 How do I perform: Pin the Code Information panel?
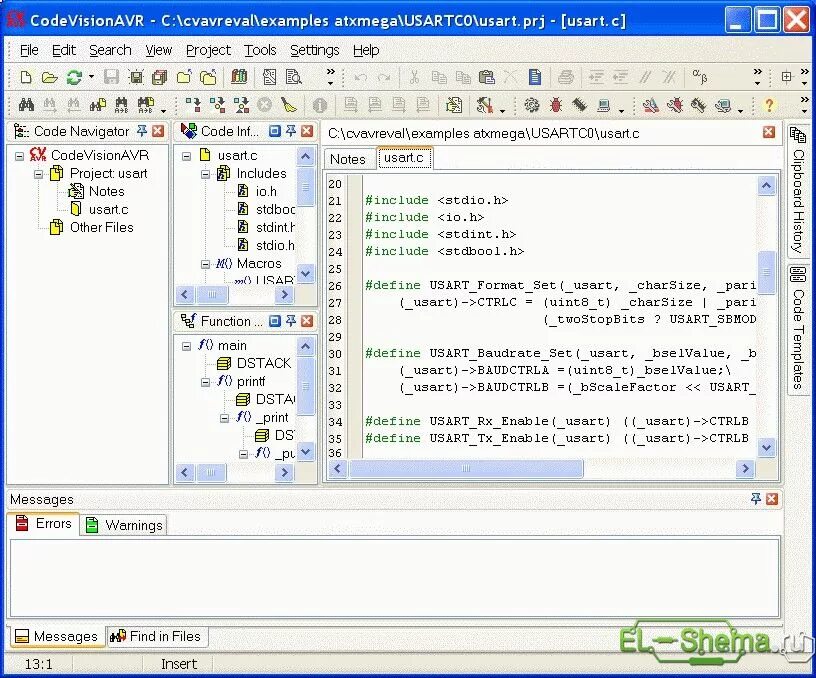[x=291, y=131]
